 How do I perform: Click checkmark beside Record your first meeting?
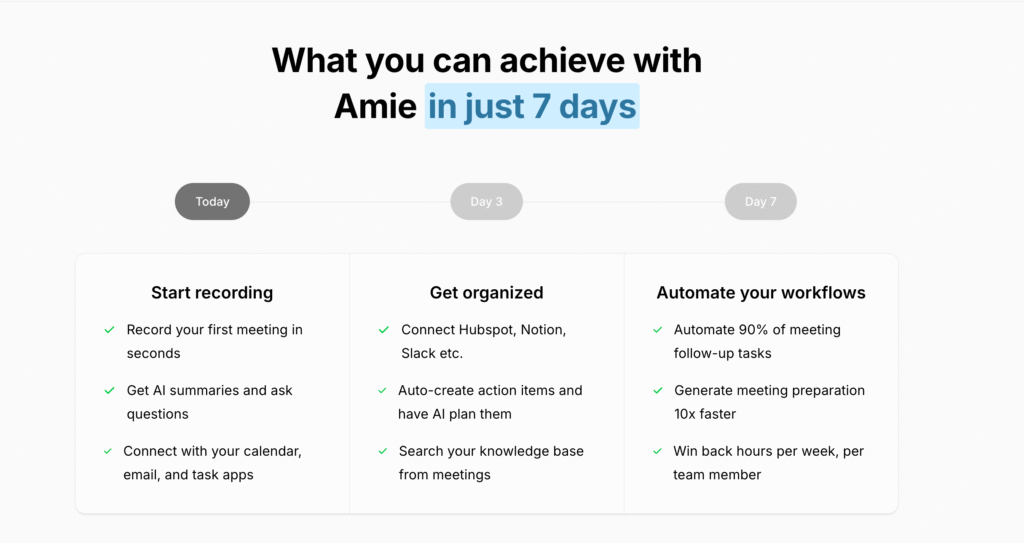pos(110,330)
